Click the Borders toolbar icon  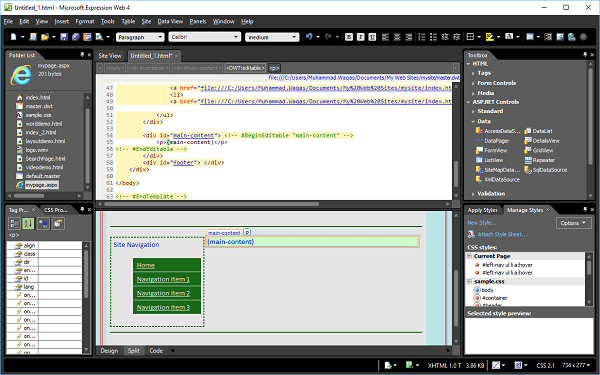click(x=471, y=37)
